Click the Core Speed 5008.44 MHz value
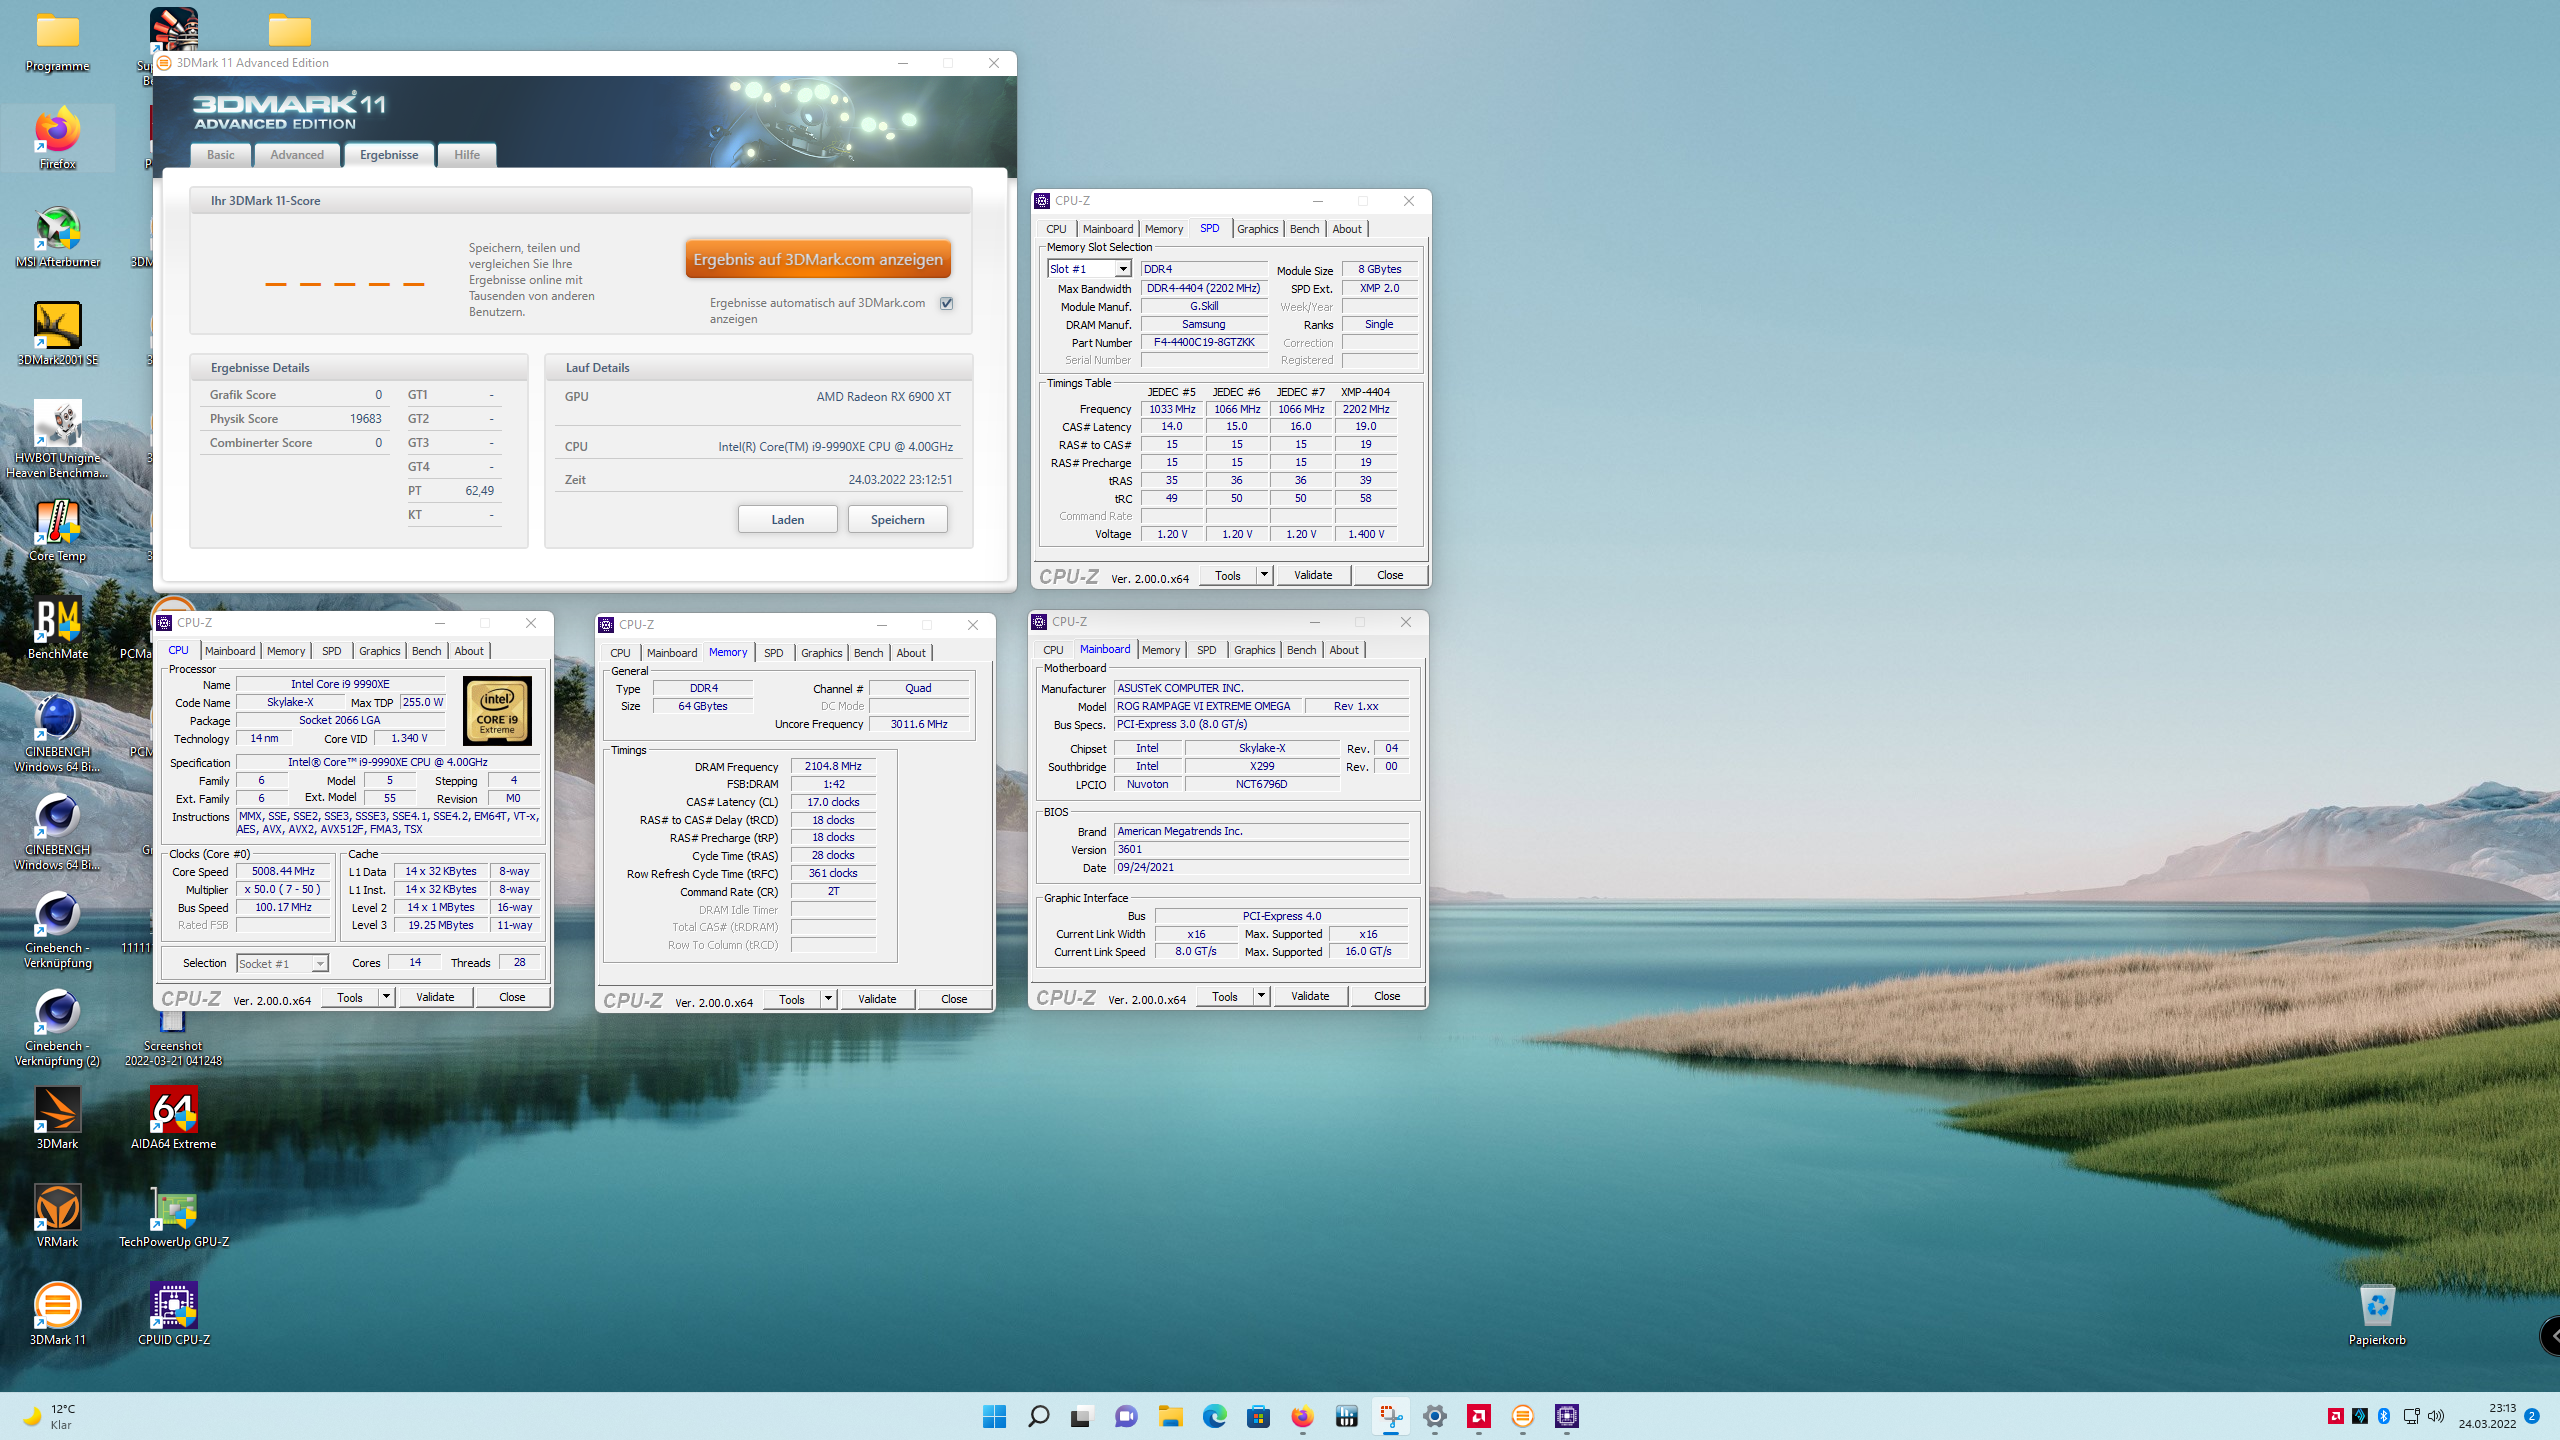Screen dimensions: 2560x1440 (x=283, y=871)
